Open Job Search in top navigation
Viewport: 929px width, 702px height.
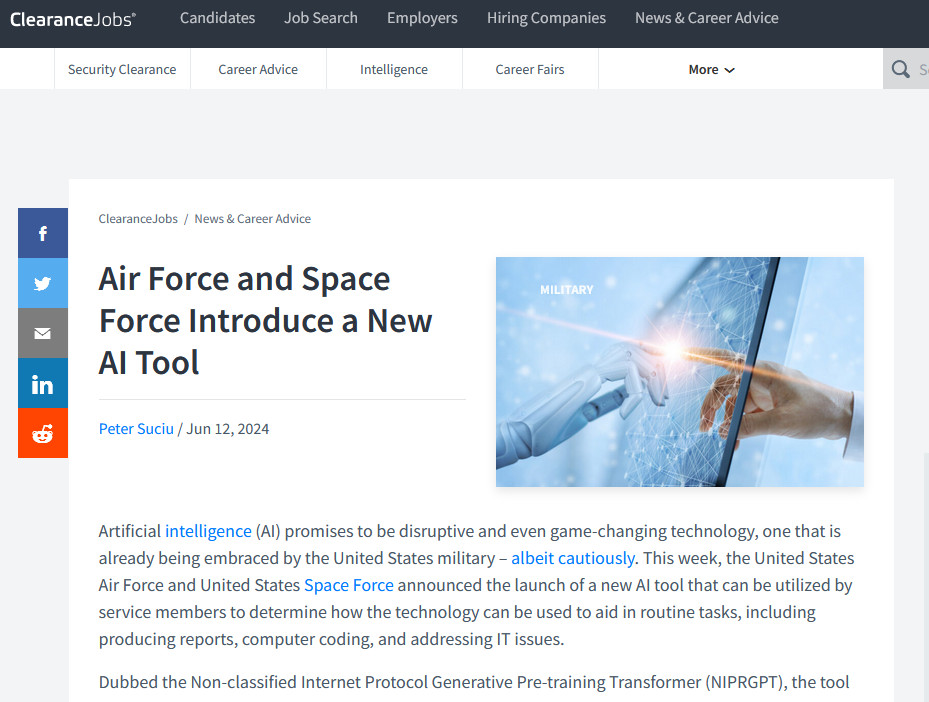coord(321,18)
